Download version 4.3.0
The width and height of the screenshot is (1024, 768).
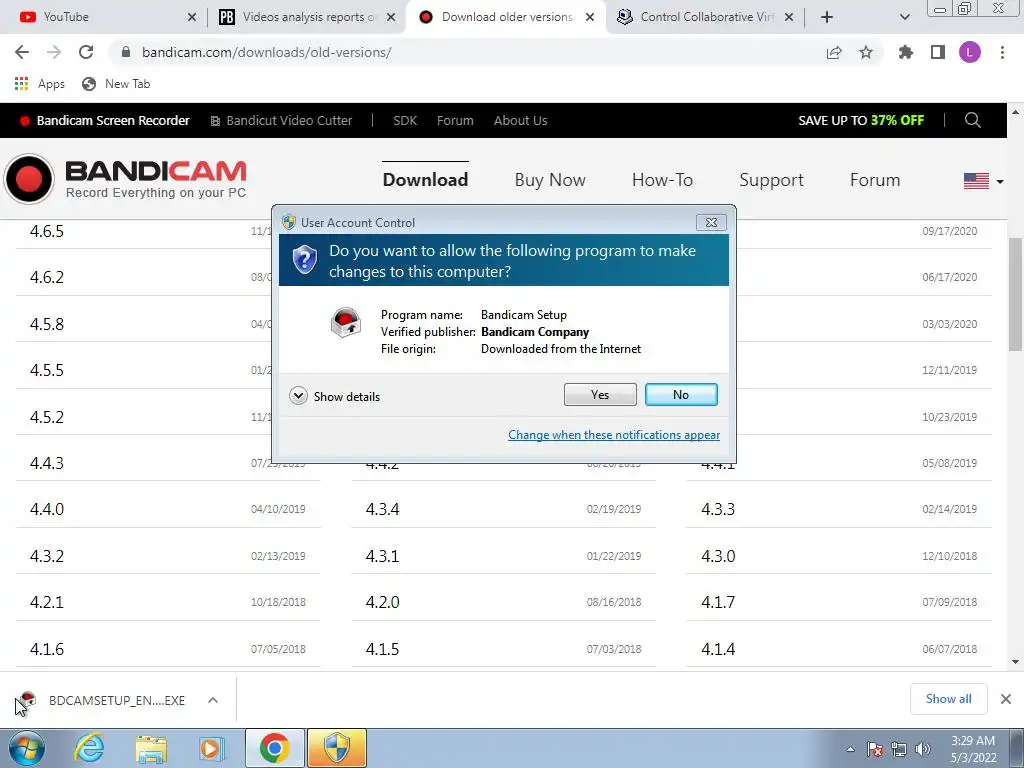pyautogui.click(x=718, y=556)
